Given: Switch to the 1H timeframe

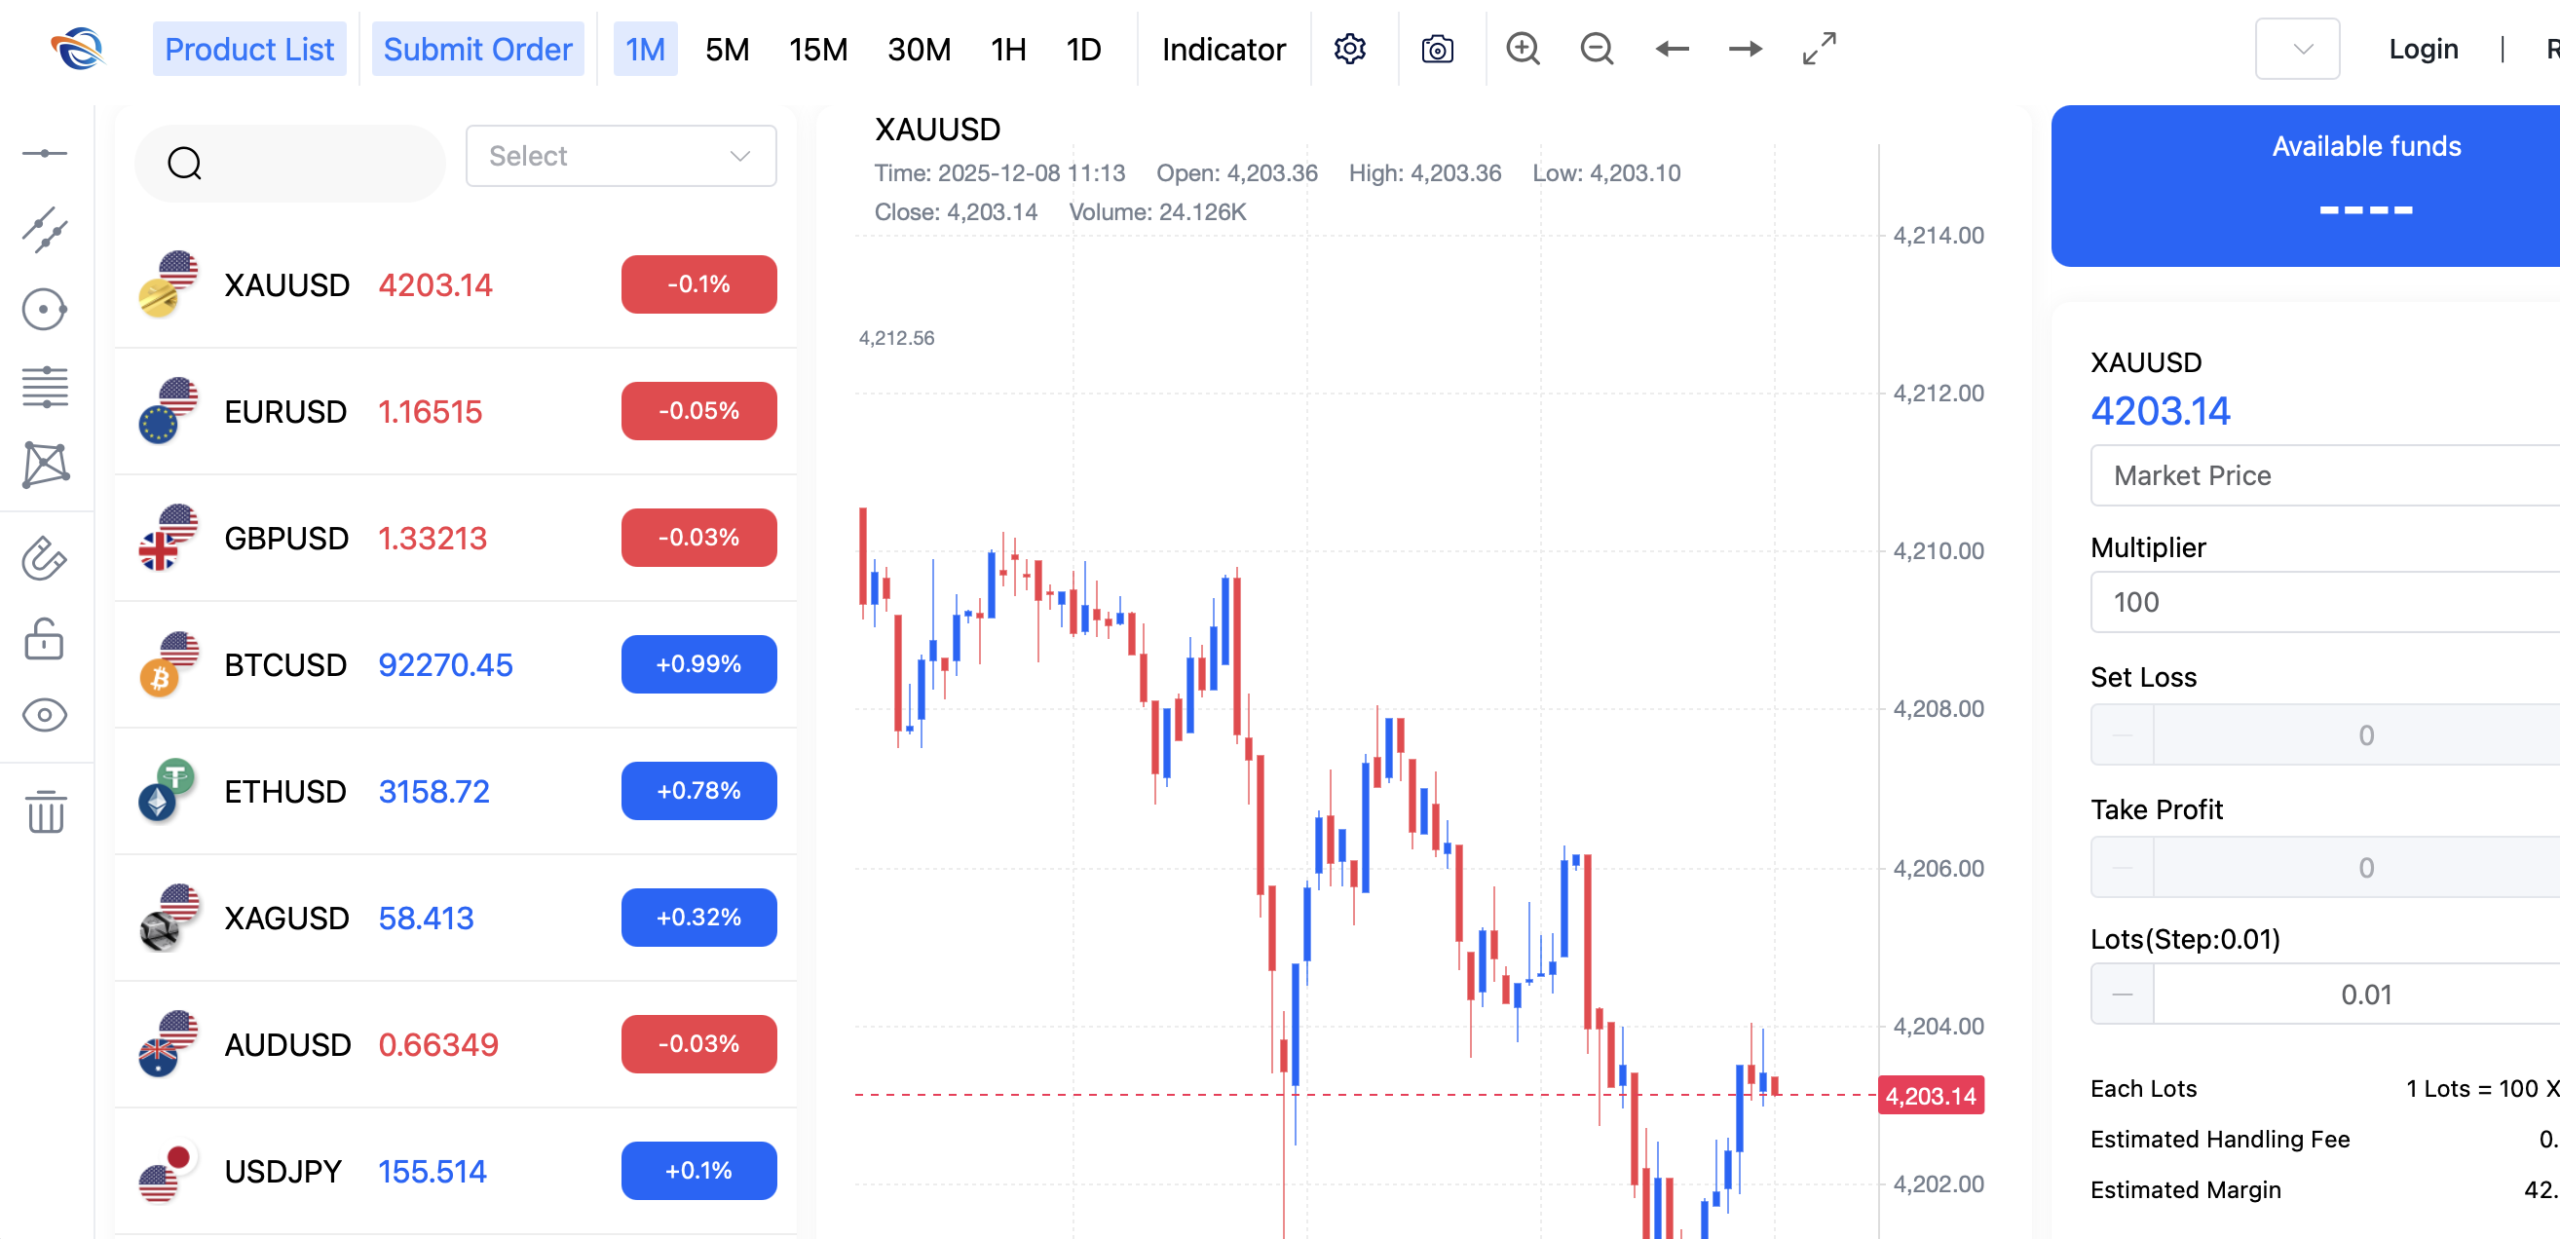Looking at the screenshot, I should pos(1007,48).
